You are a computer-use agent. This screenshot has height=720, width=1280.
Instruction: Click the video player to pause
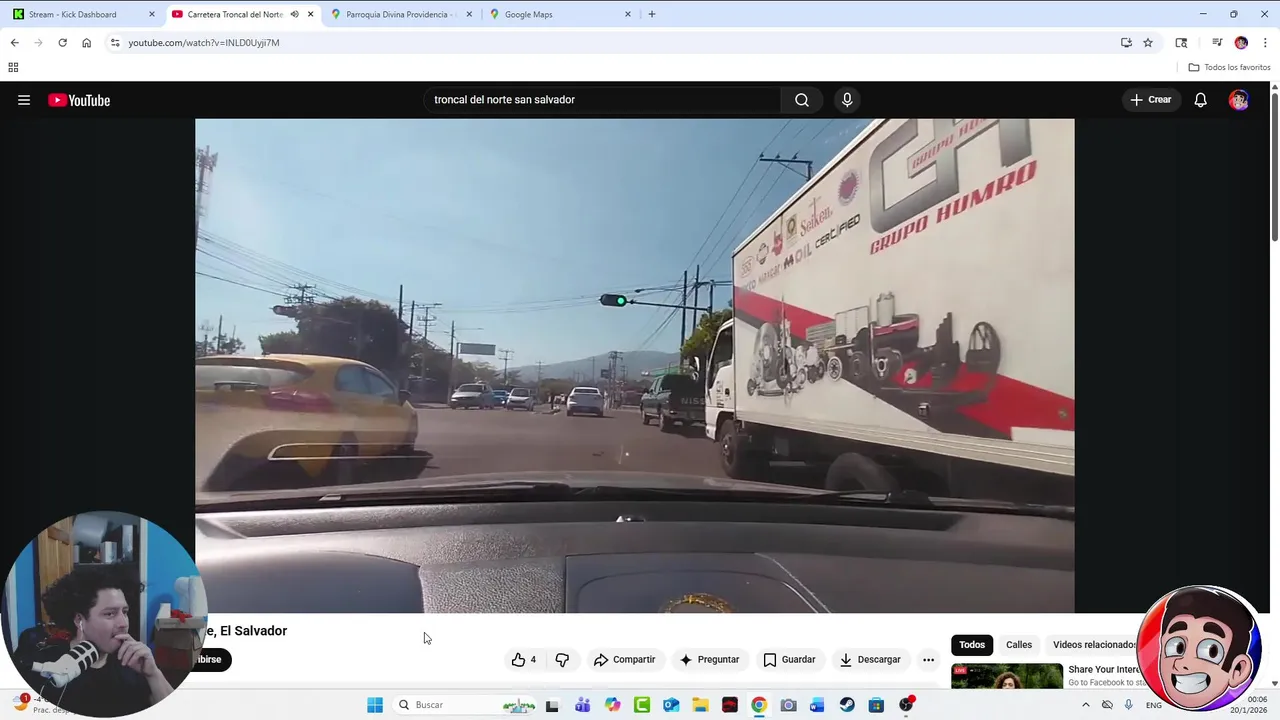(x=635, y=366)
